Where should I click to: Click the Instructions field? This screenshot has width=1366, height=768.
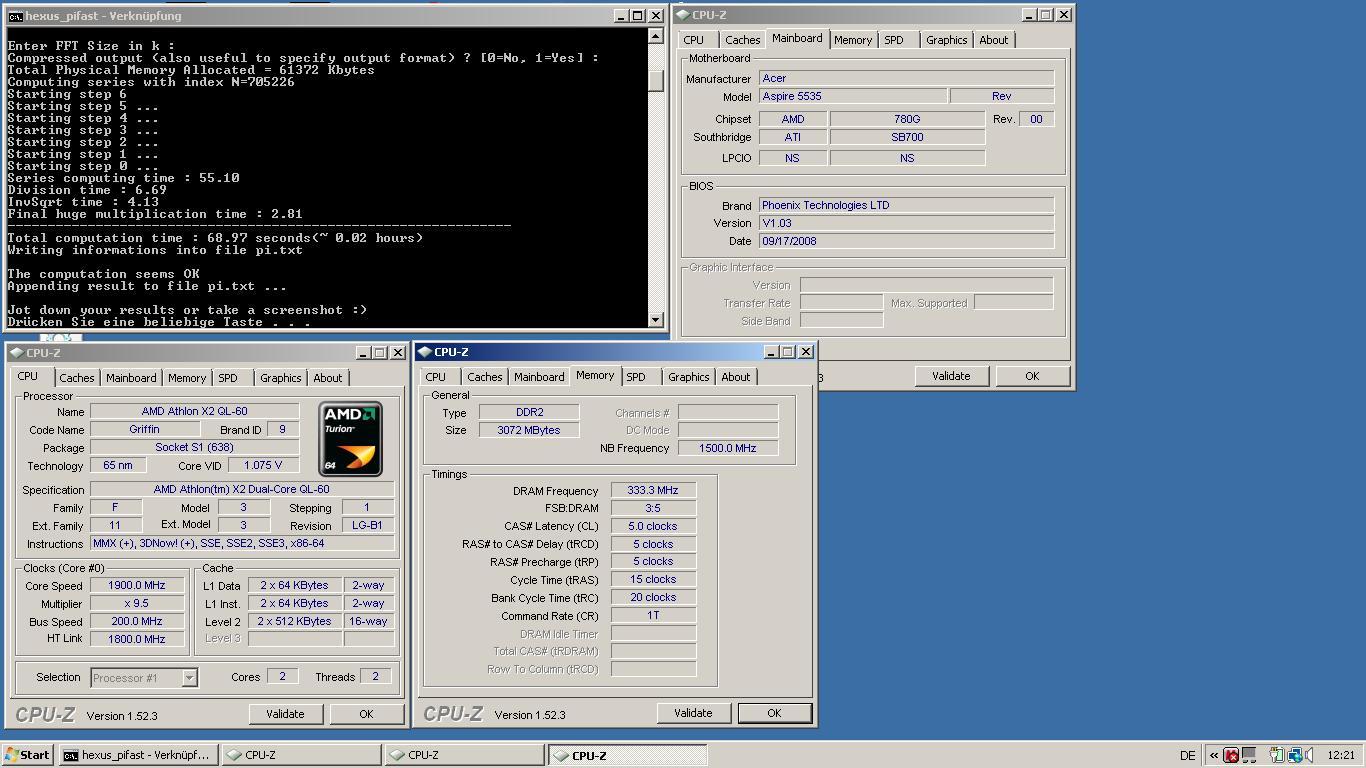[242, 544]
